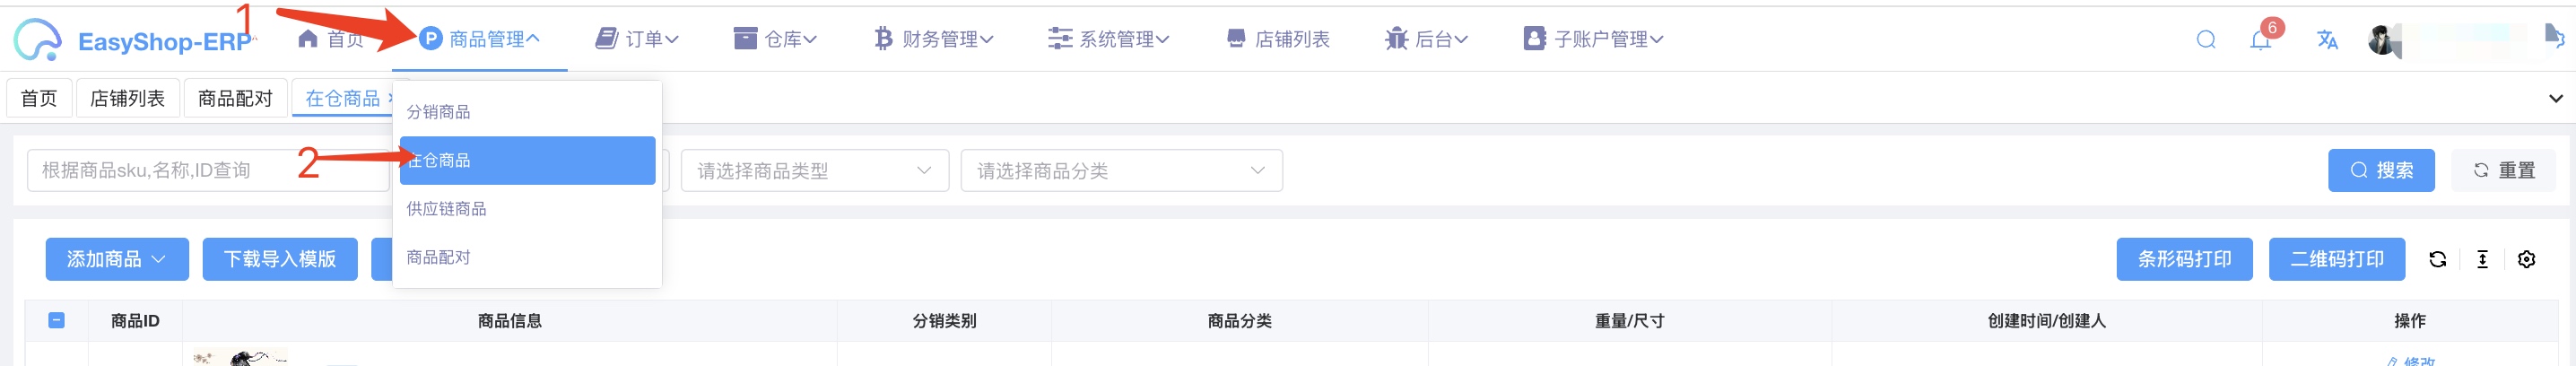Focus the 根据商品sku,名称,ID查询 search field
The width and height of the screenshot is (2576, 366).
point(207,171)
